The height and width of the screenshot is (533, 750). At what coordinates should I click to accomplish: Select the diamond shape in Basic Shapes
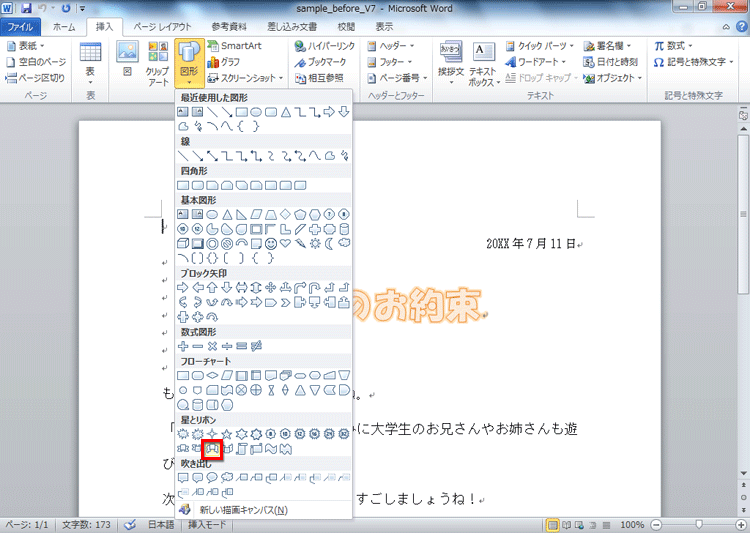(286, 214)
